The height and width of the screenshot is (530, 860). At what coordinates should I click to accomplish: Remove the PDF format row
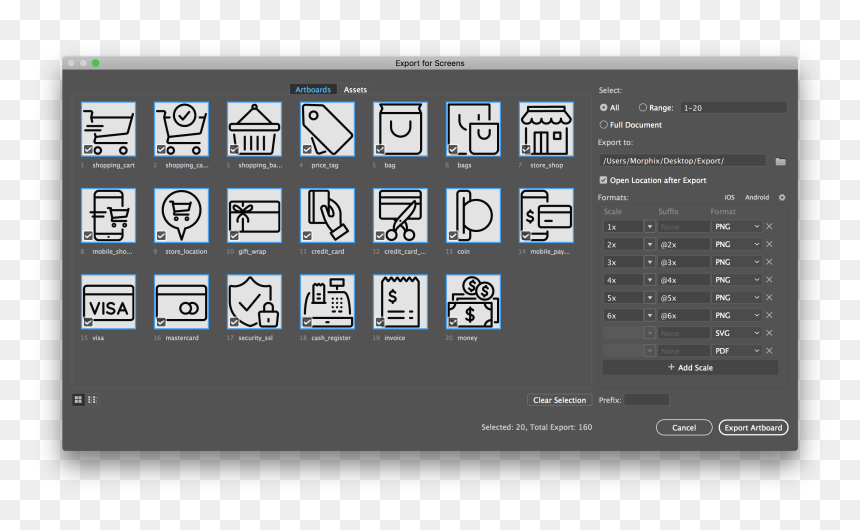click(x=770, y=351)
